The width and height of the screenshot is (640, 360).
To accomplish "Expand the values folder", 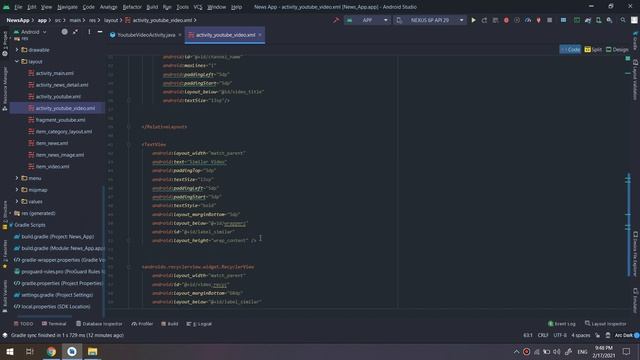I will tap(17, 202).
